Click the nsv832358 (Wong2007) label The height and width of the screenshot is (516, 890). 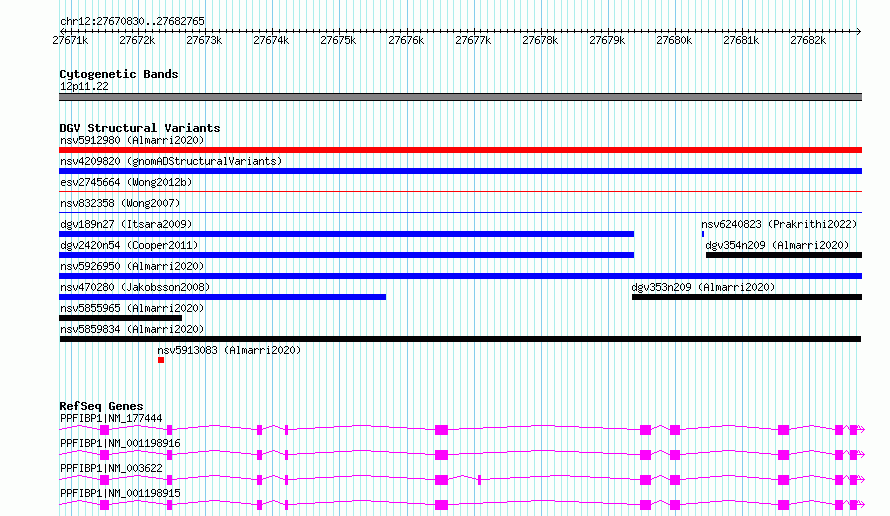[120, 203]
